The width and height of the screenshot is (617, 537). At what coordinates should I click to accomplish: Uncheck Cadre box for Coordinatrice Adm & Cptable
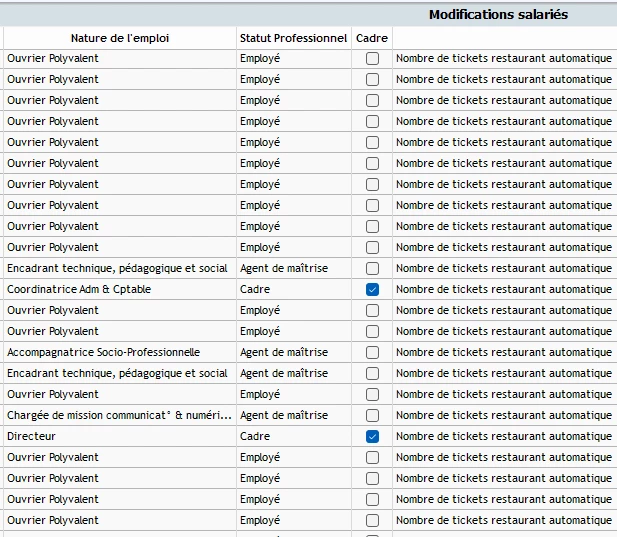pyautogui.click(x=372, y=289)
